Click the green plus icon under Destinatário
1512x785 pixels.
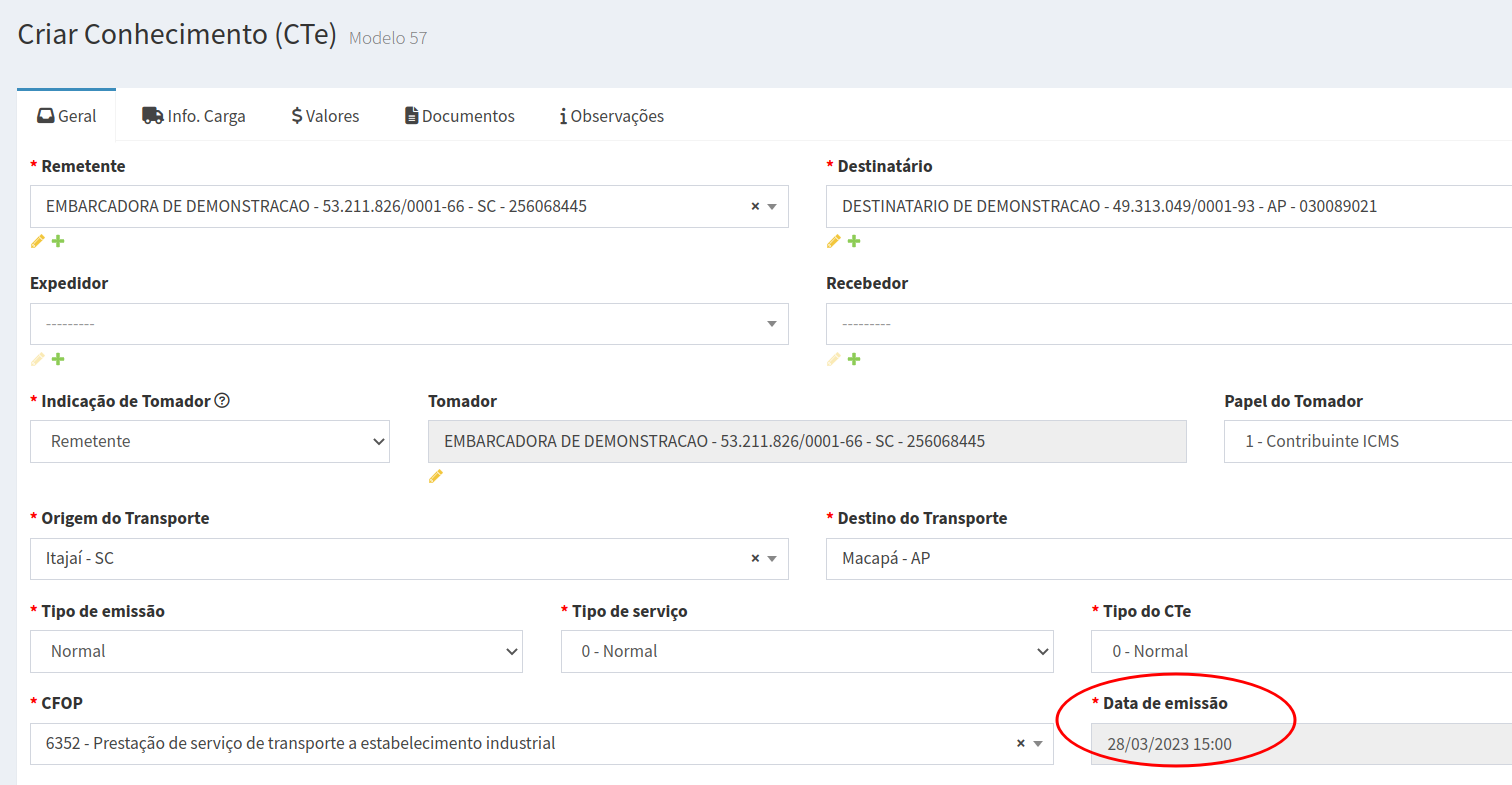854,241
